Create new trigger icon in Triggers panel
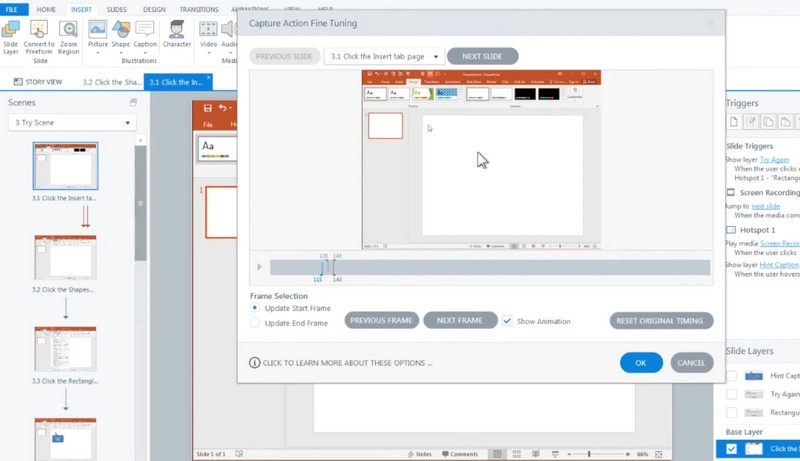The height and width of the screenshot is (461, 800). pyautogui.click(x=734, y=122)
